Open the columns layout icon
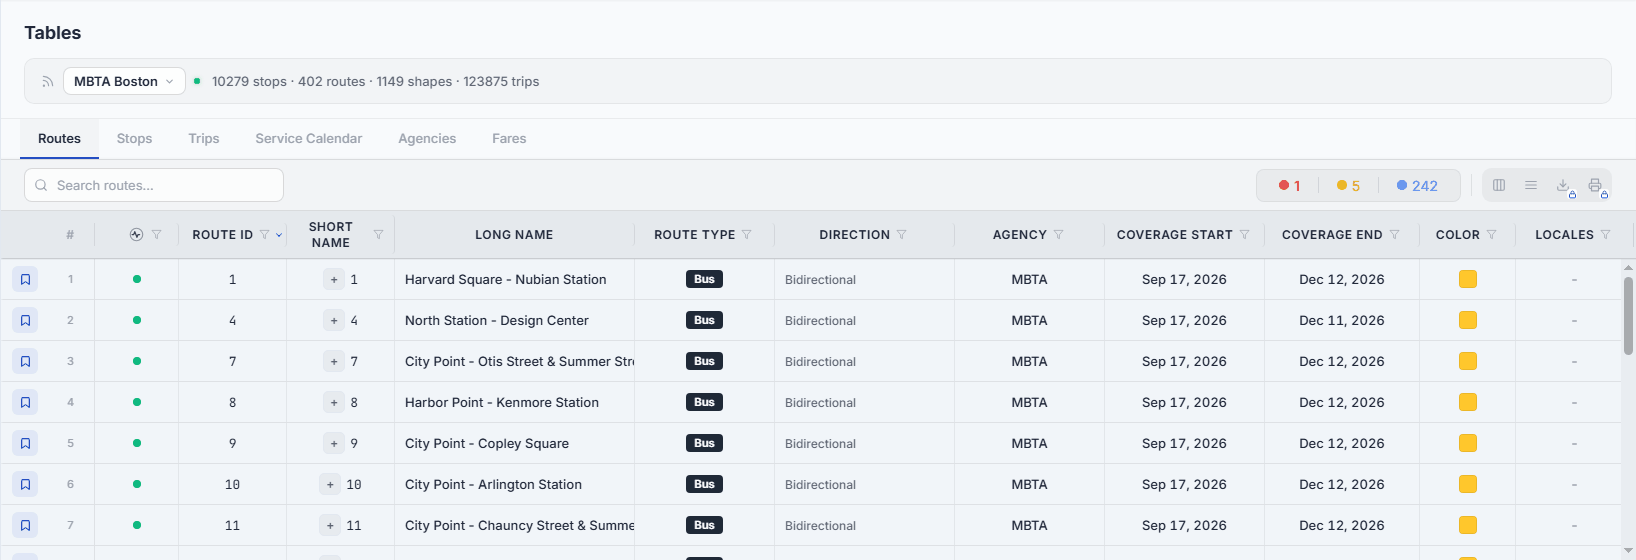 [1499, 185]
